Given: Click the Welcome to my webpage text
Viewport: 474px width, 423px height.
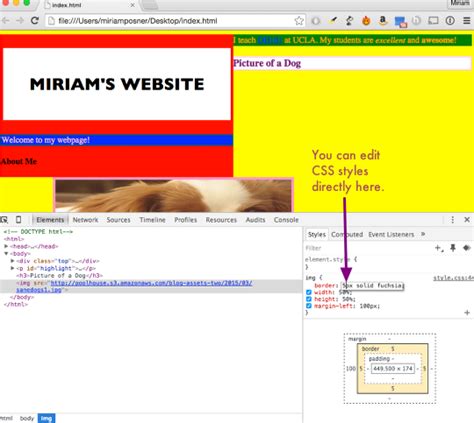Looking at the screenshot, I should (x=46, y=140).
